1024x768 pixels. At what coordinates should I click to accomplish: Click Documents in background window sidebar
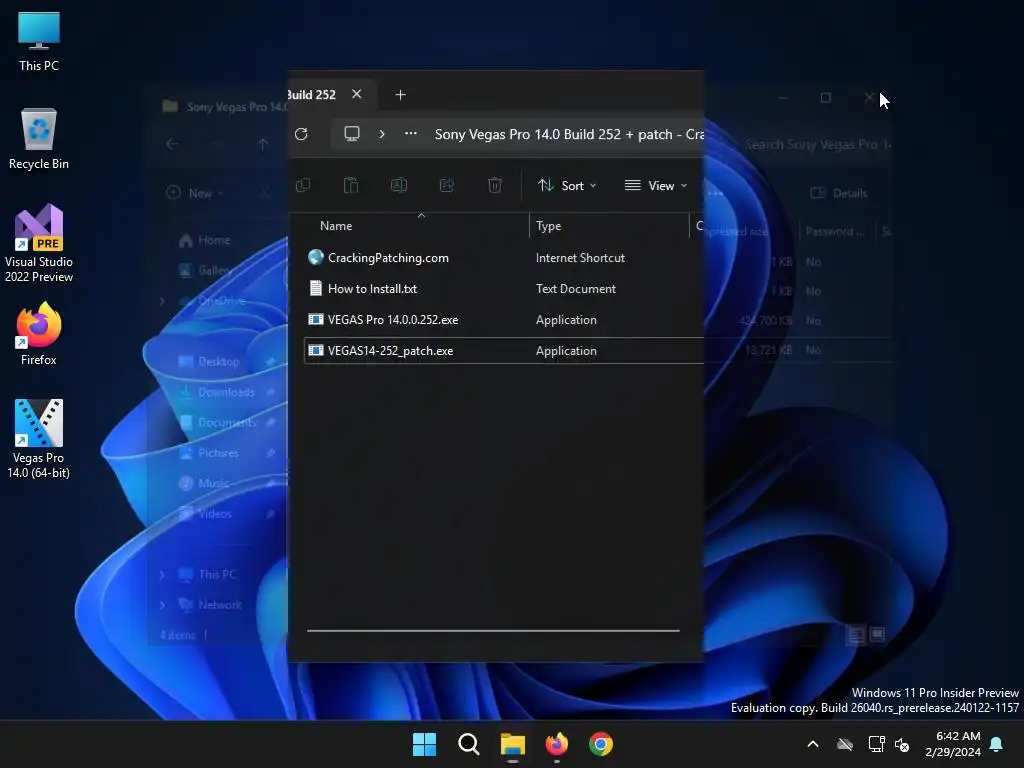[x=226, y=423]
